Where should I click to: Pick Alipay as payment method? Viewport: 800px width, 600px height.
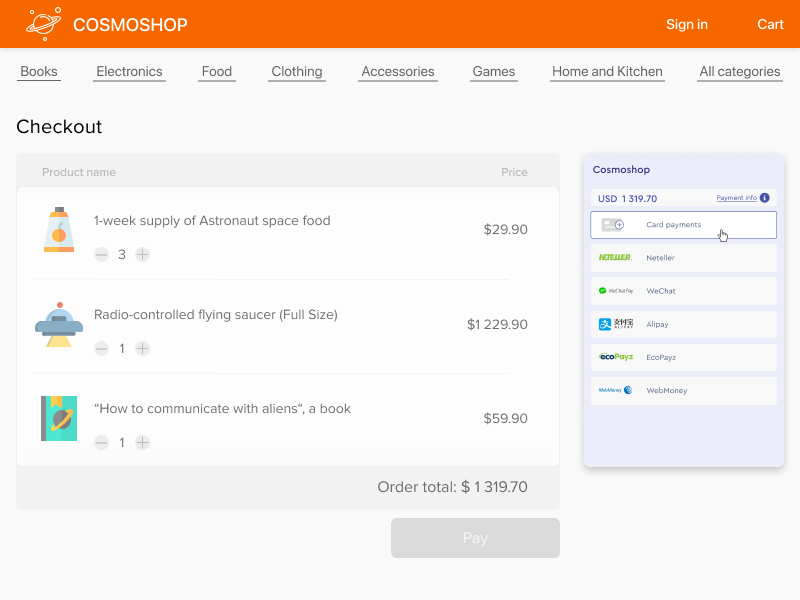pyautogui.click(x=683, y=324)
